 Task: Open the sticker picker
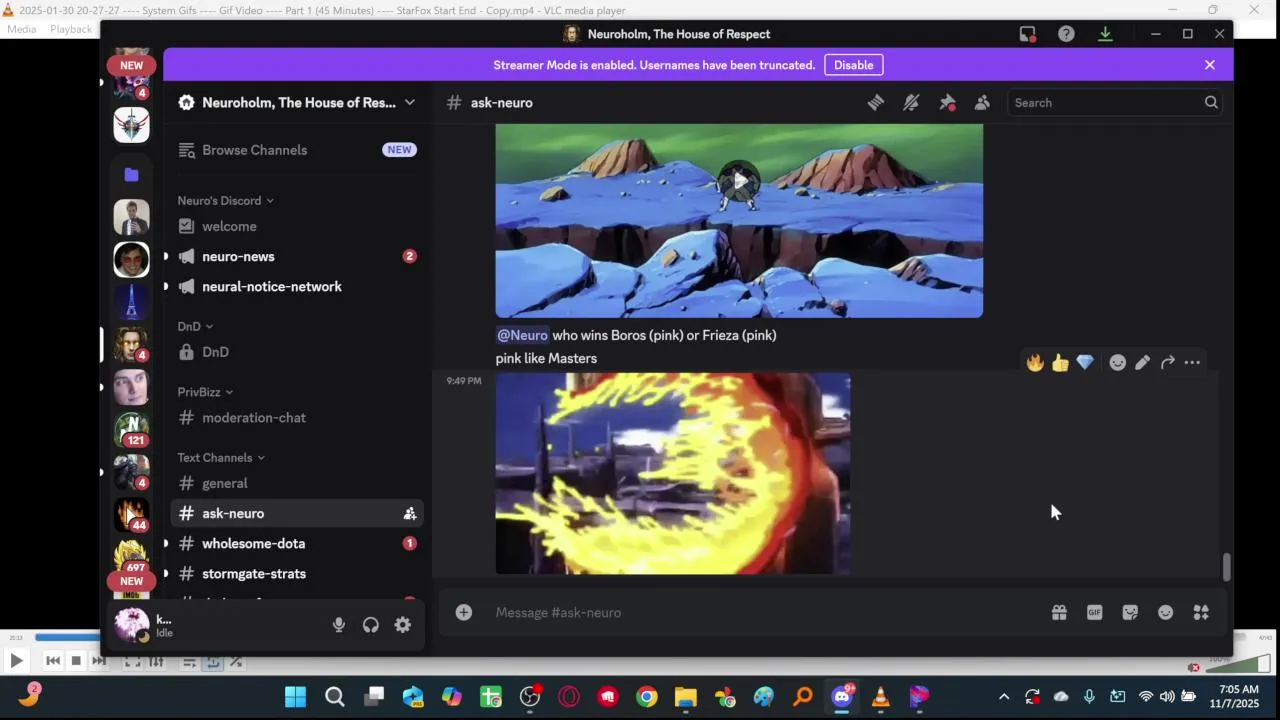tap(1130, 612)
